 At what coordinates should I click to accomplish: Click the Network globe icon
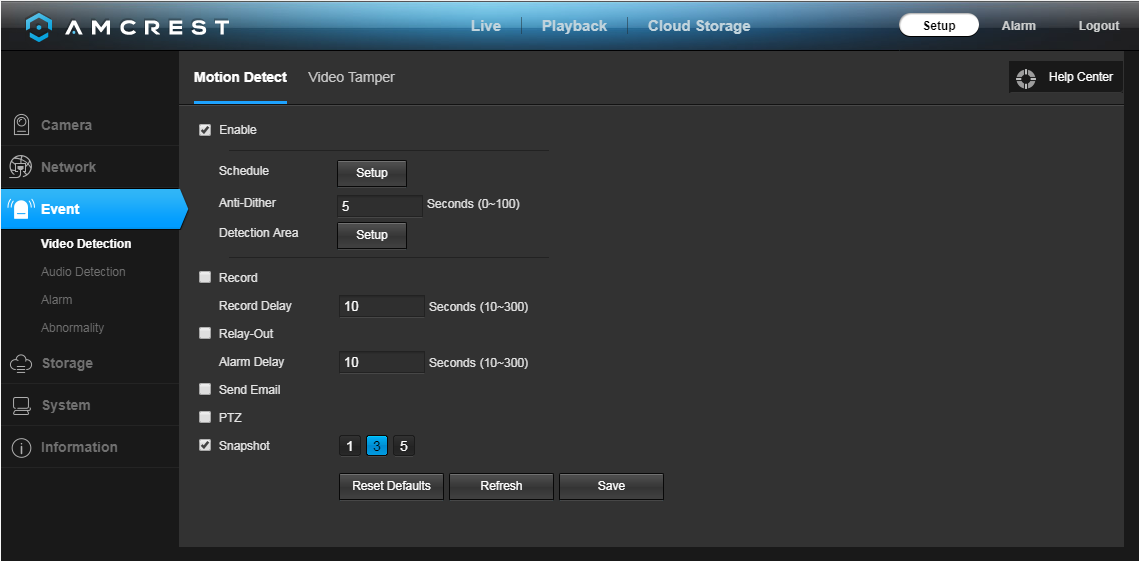point(21,167)
